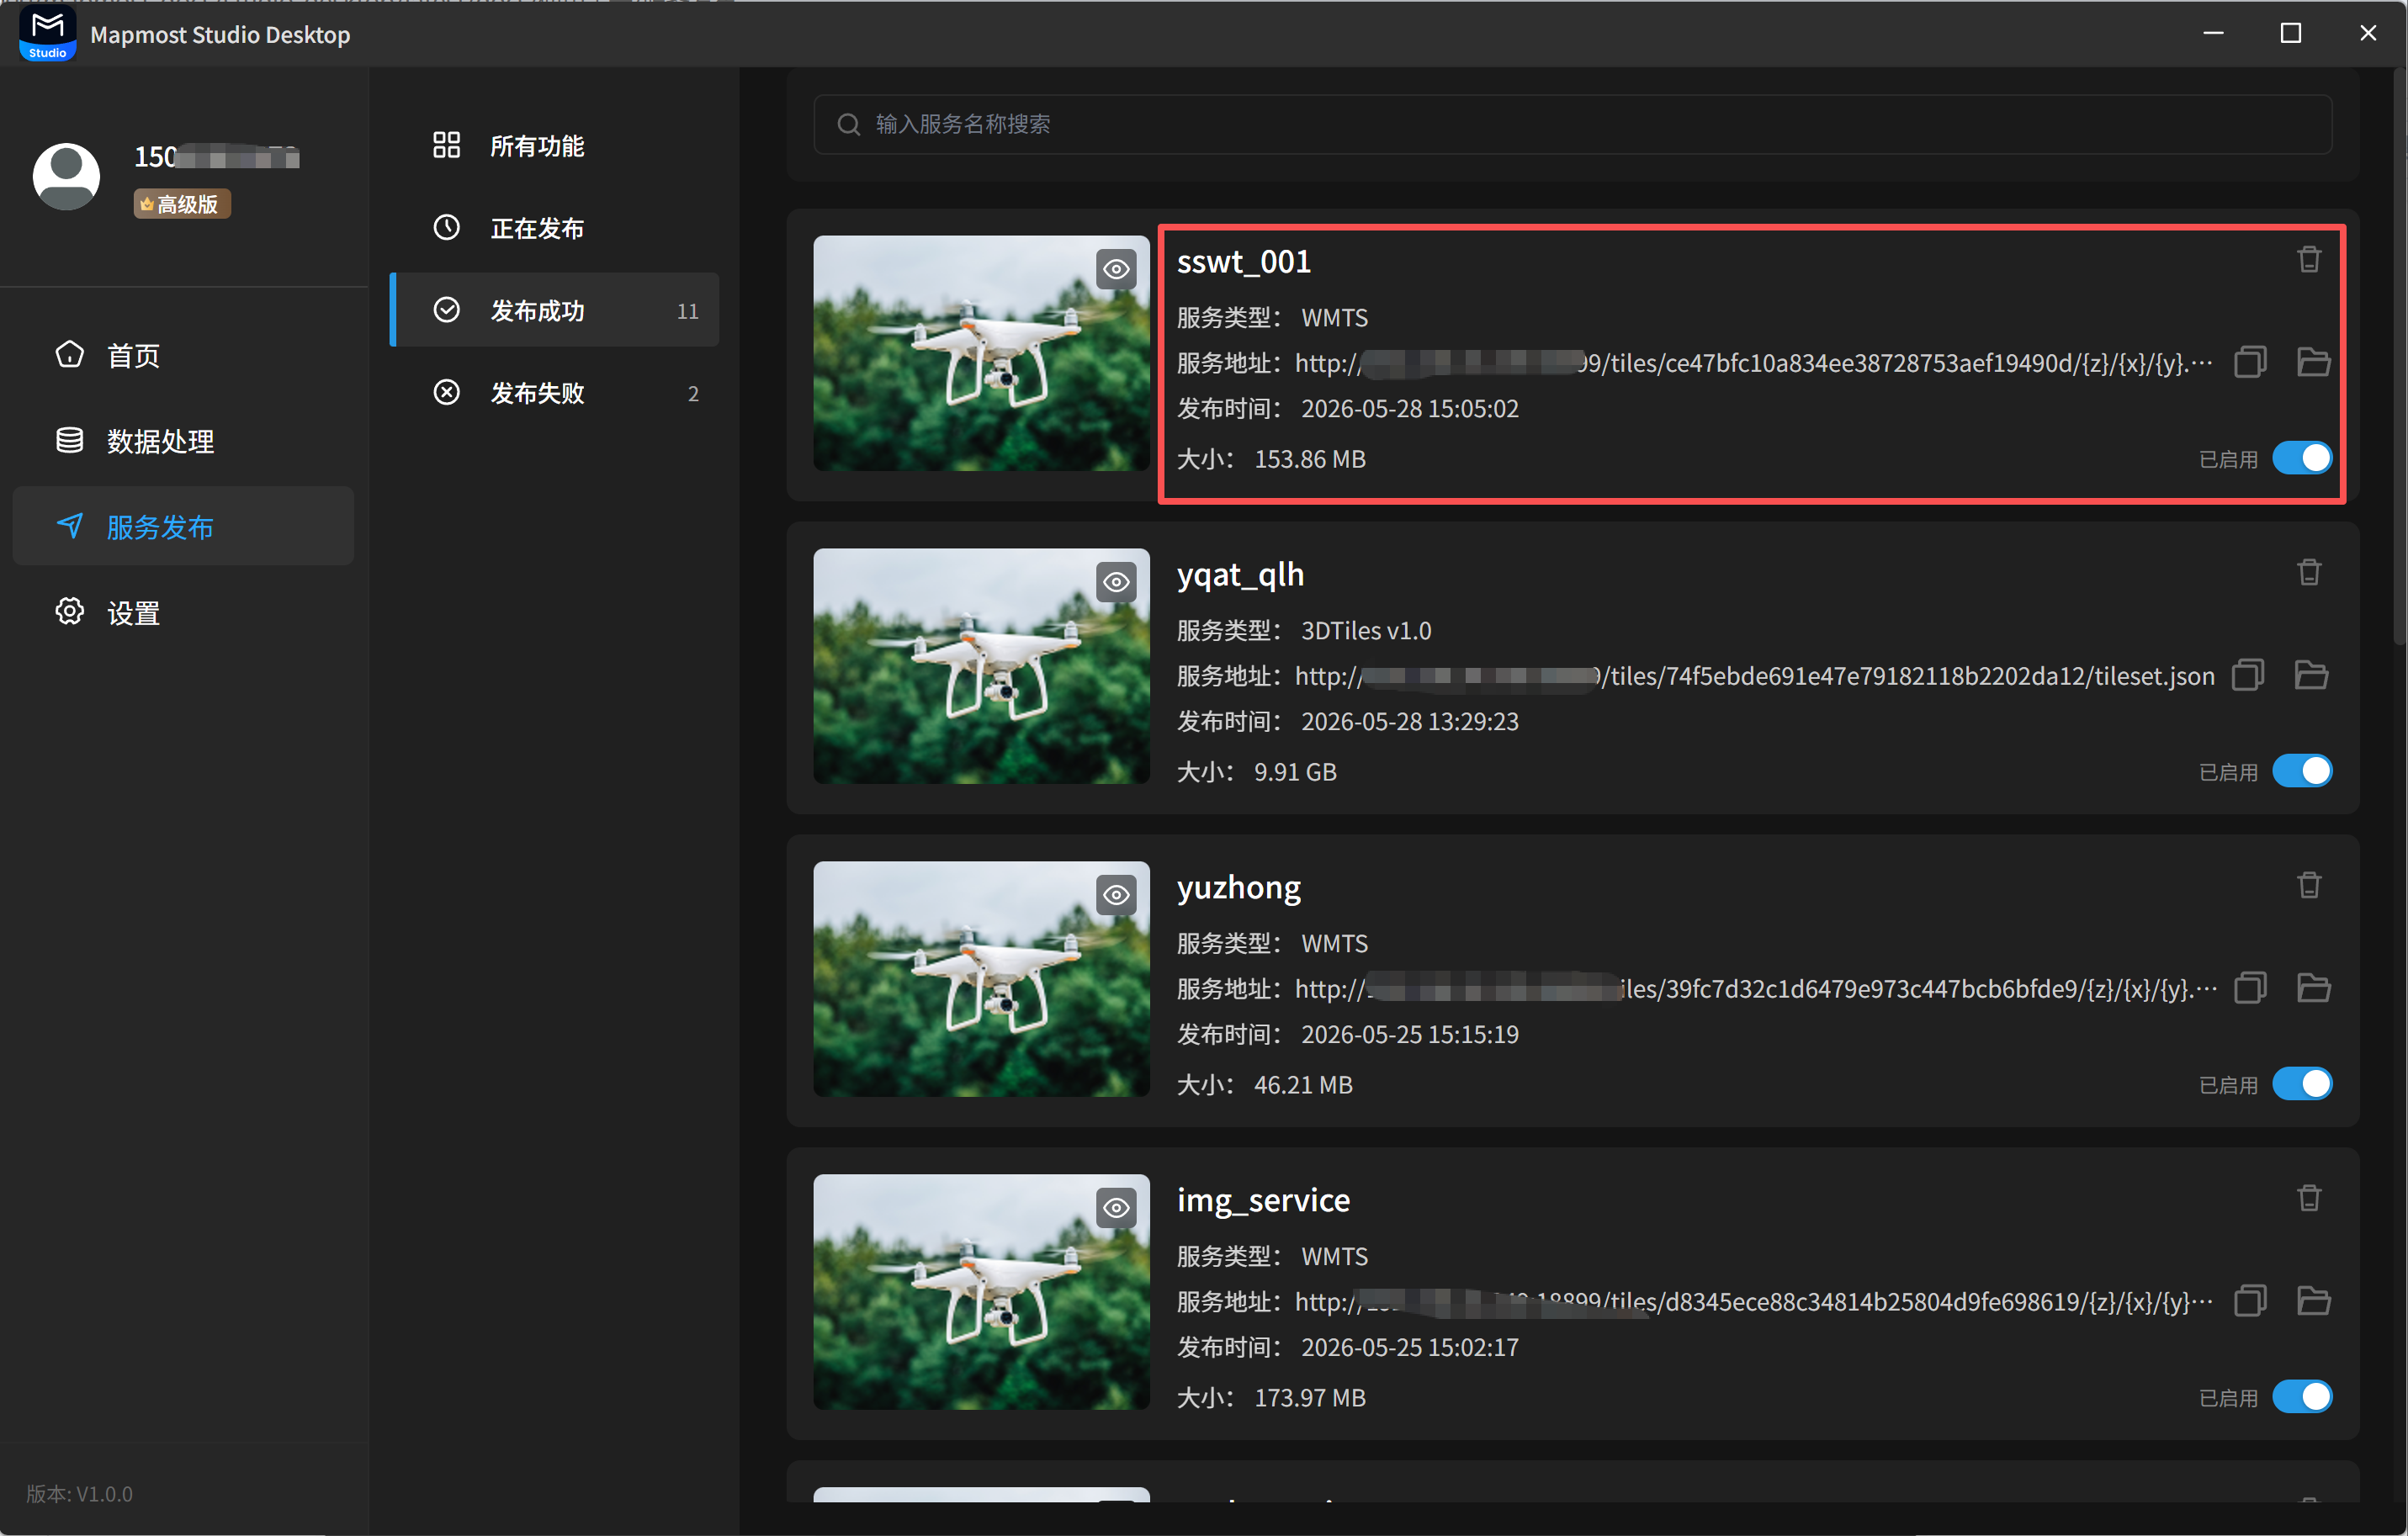Click the yqat_qlh drone thumbnail

tap(981, 666)
